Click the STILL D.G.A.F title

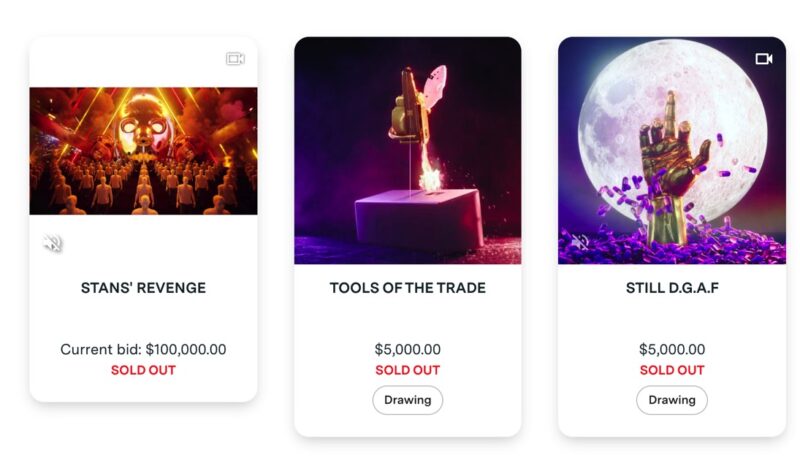[x=671, y=288]
